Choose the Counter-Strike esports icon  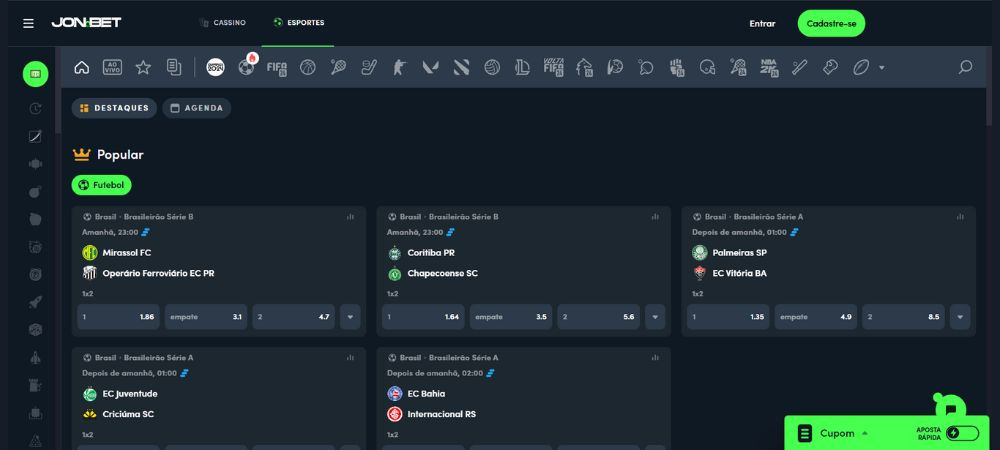pyautogui.click(x=400, y=67)
